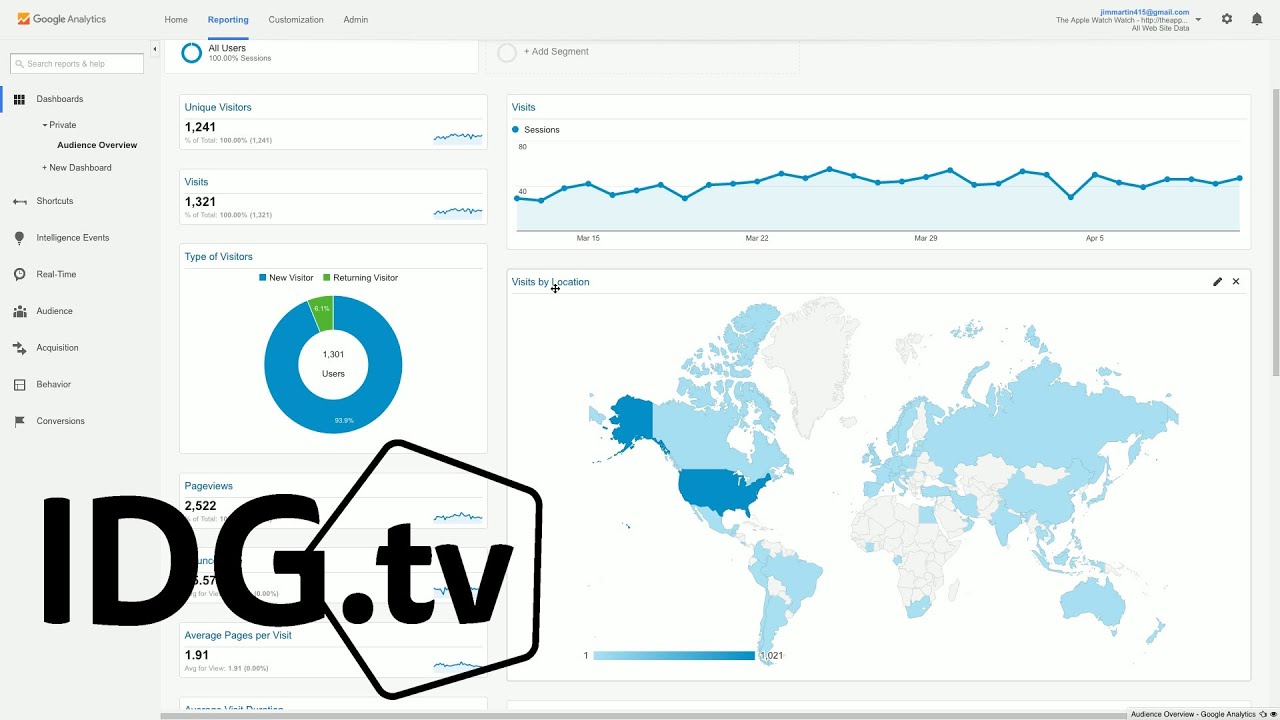This screenshot has width=1280, height=720.
Task: Open the Acquisition reports section
Action: 57,348
